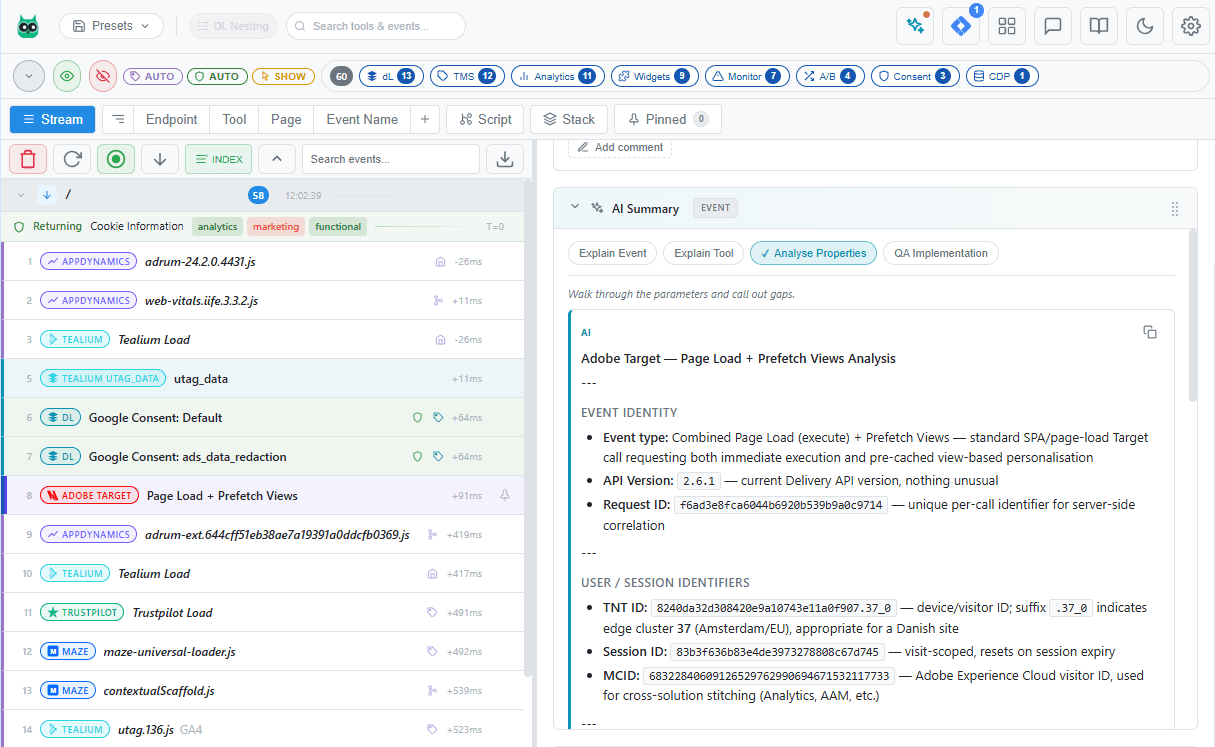Filter by the Widgets 9 chip

pos(653,76)
